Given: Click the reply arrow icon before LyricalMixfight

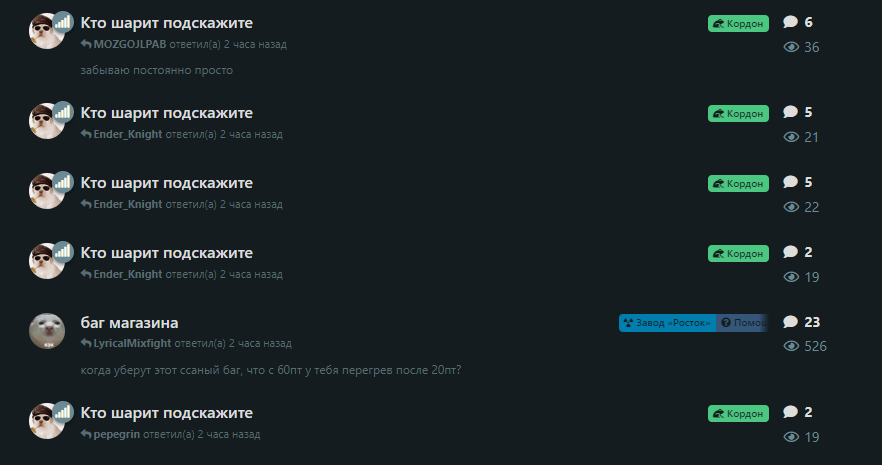Looking at the screenshot, I should [x=86, y=343].
